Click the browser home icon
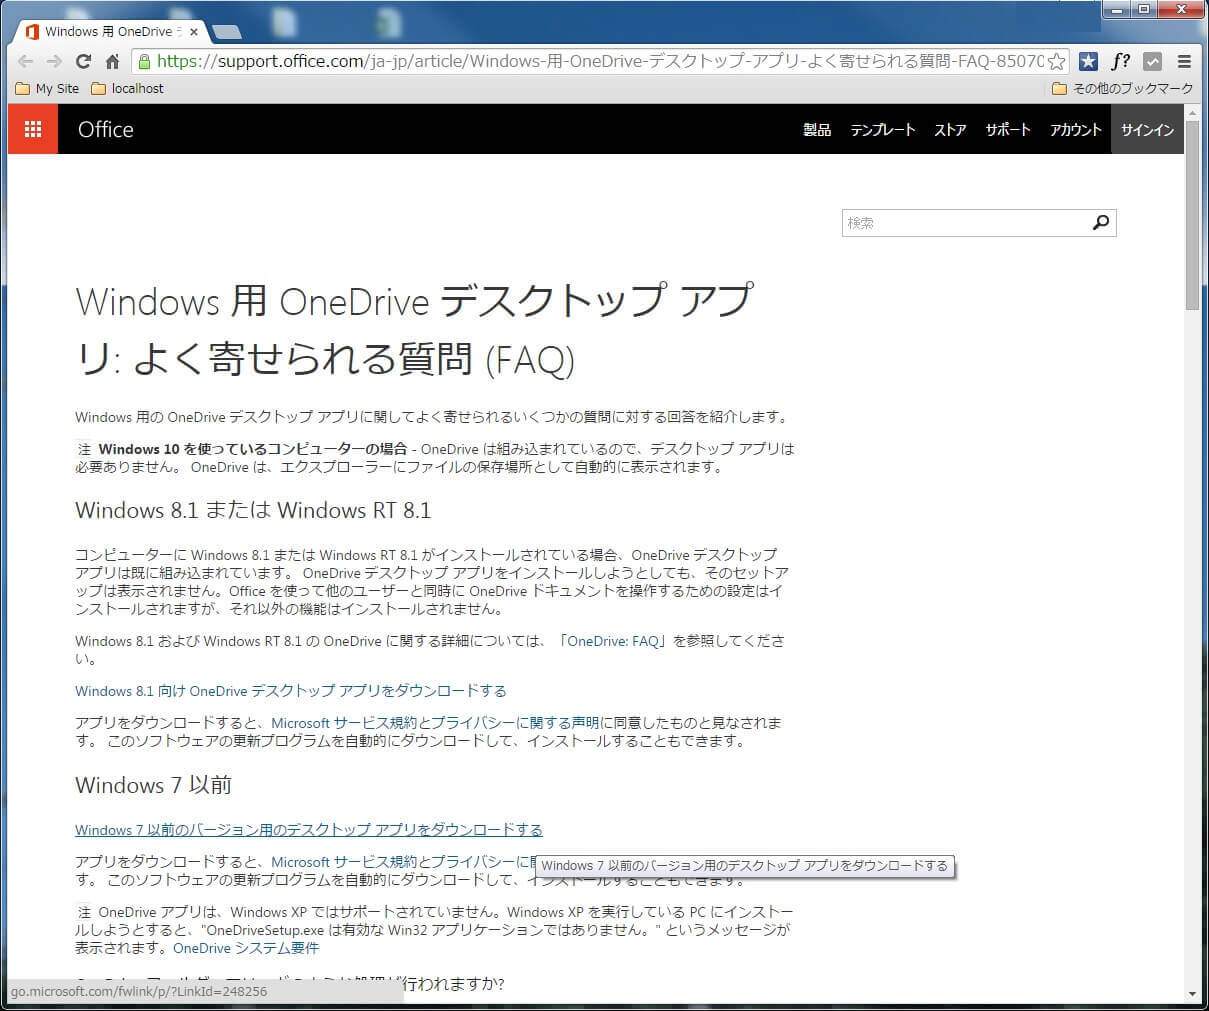Image resolution: width=1209 pixels, height=1011 pixels. click(112, 61)
